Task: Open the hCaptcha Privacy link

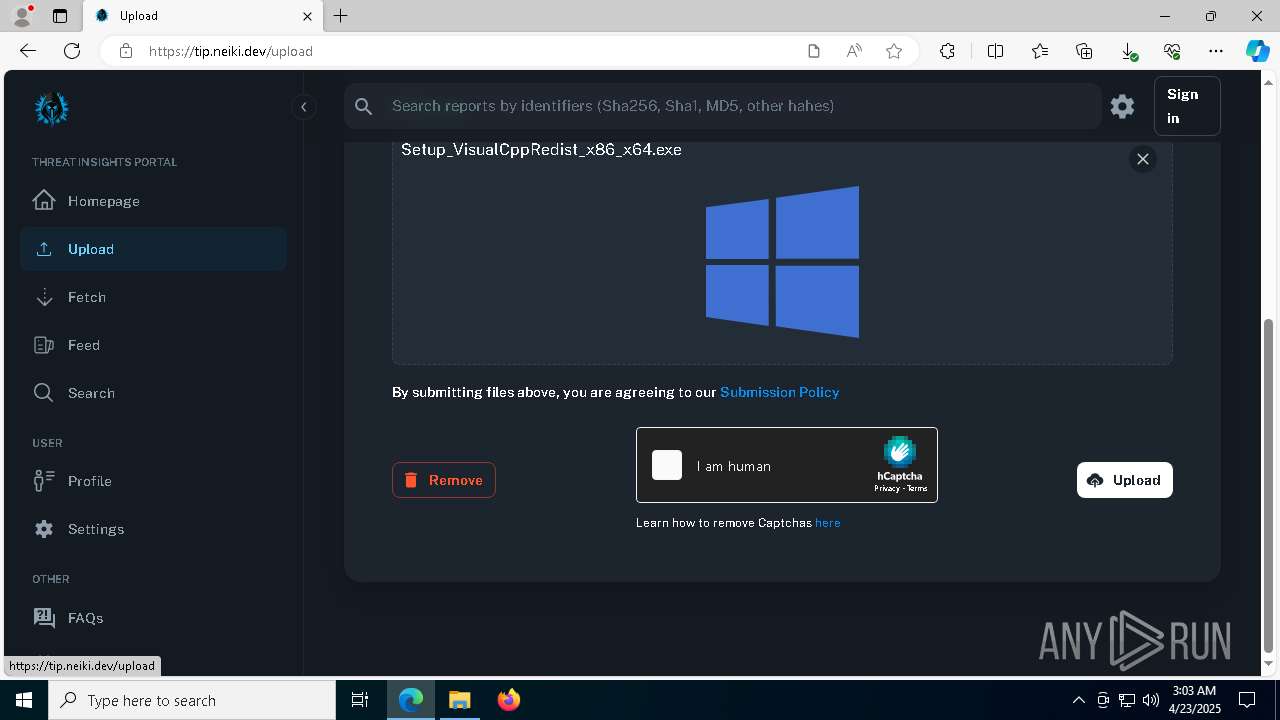Action: click(886, 489)
